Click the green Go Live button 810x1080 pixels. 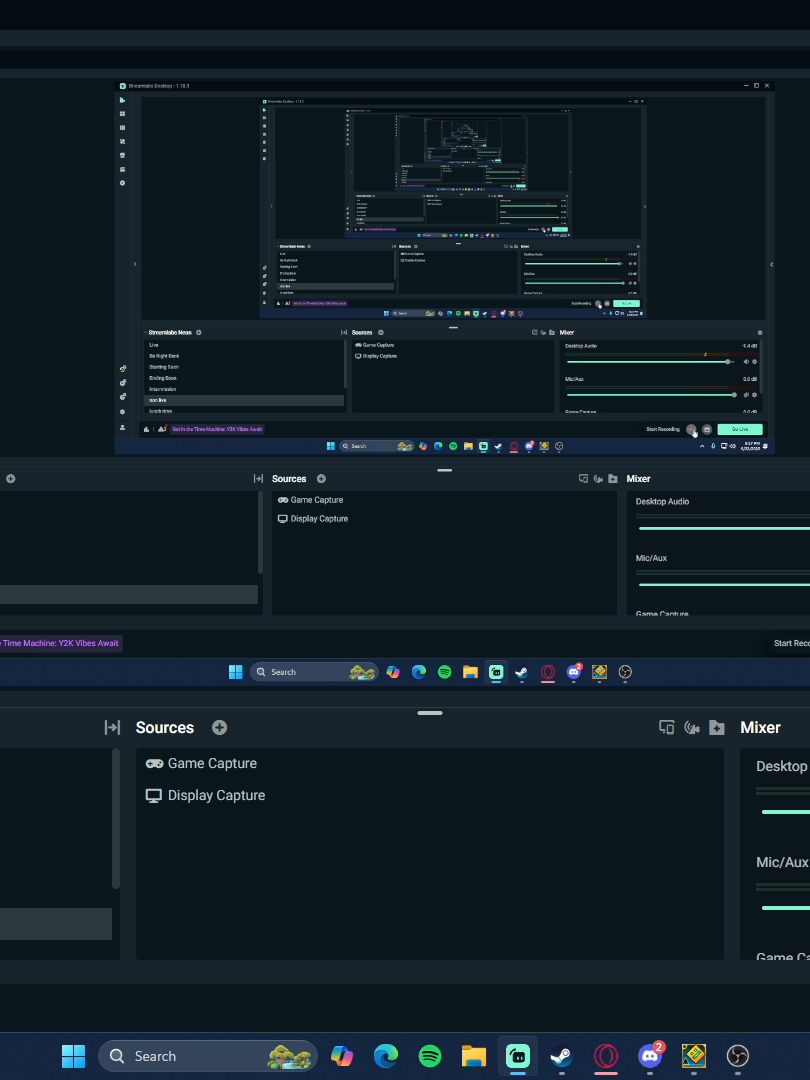(740, 429)
